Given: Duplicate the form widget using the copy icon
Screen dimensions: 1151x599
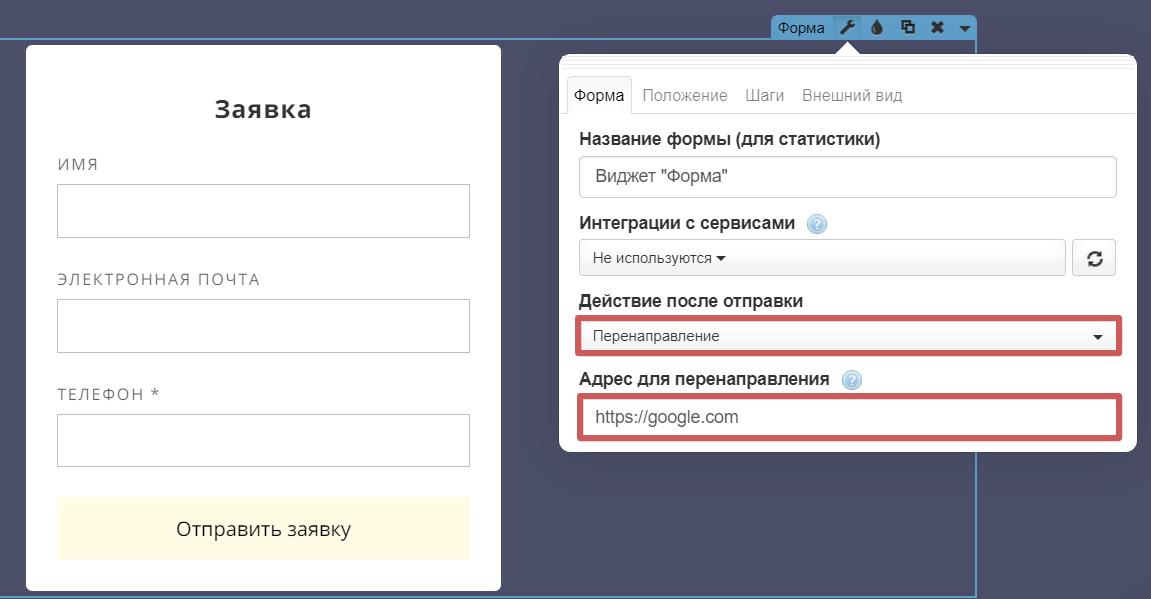Looking at the screenshot, I should pyautogui.click(x=907, y=28).
